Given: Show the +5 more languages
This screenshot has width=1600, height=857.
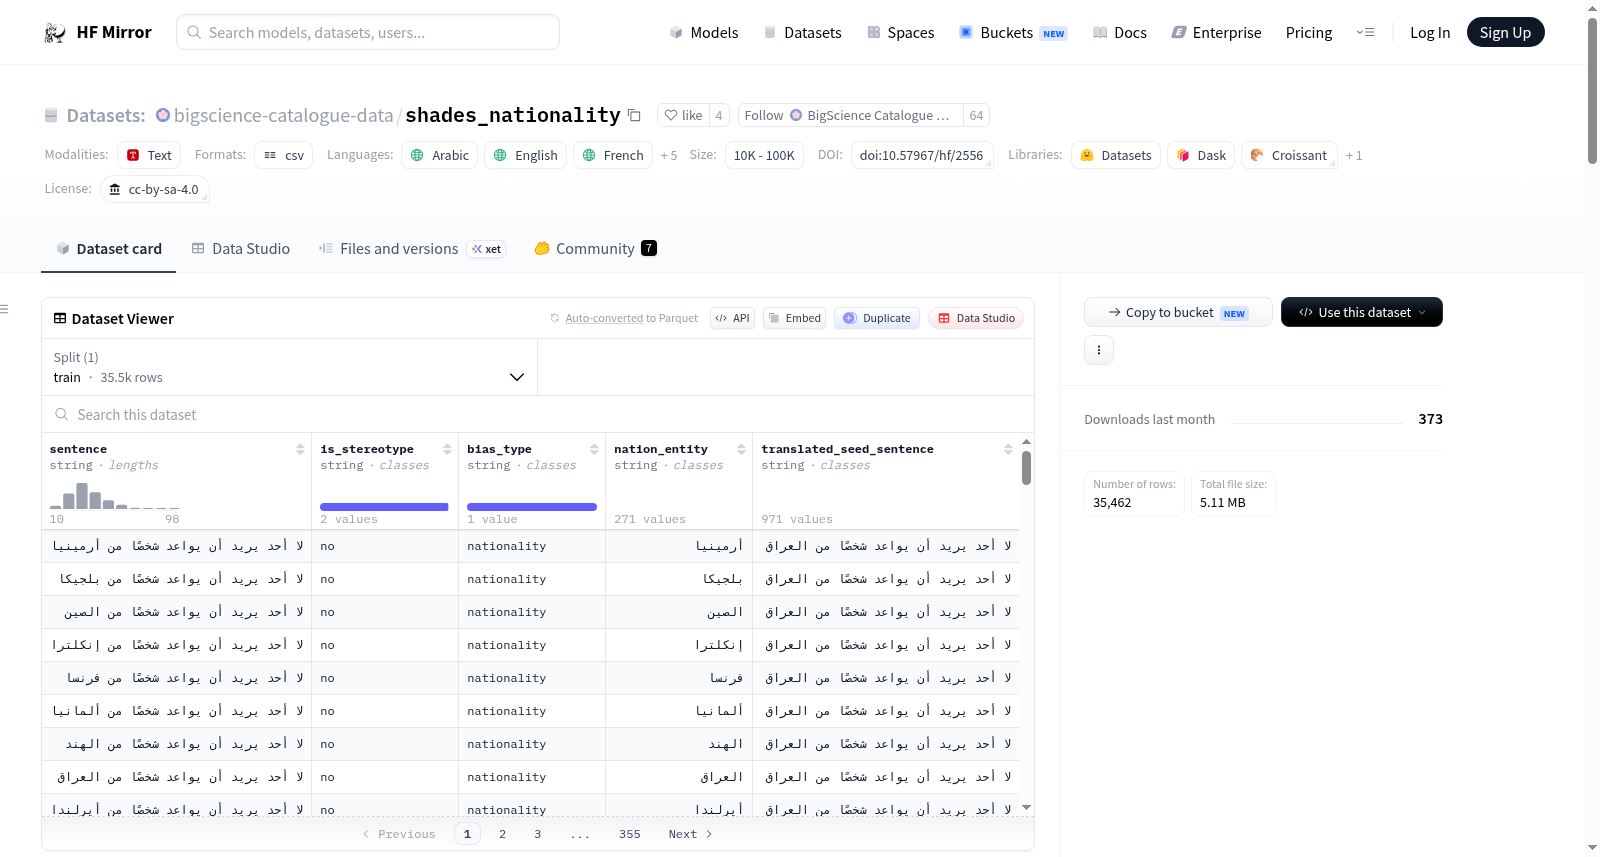Looking at the screenshot, I should pos(669,156).
